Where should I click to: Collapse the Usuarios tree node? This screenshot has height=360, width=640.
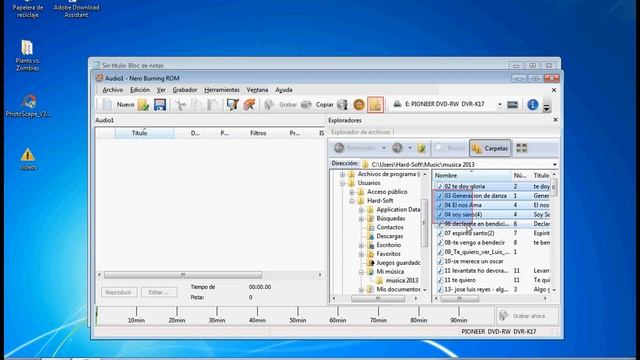342,183
